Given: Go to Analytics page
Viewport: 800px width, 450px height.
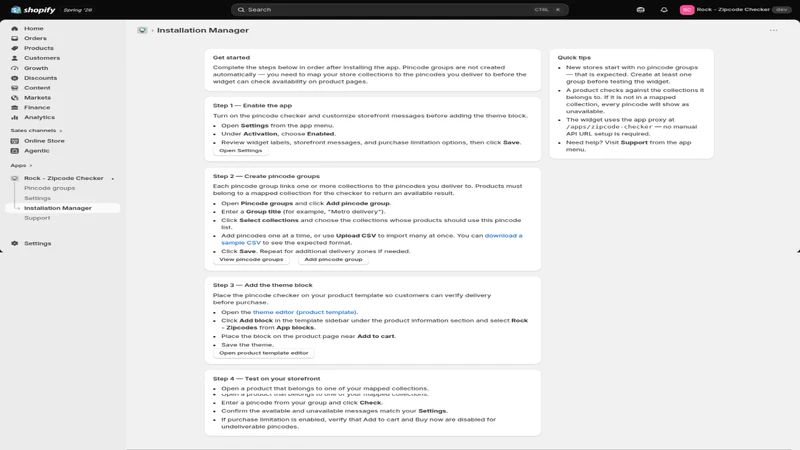Looking at the screenshot, I should coord(39,117).
